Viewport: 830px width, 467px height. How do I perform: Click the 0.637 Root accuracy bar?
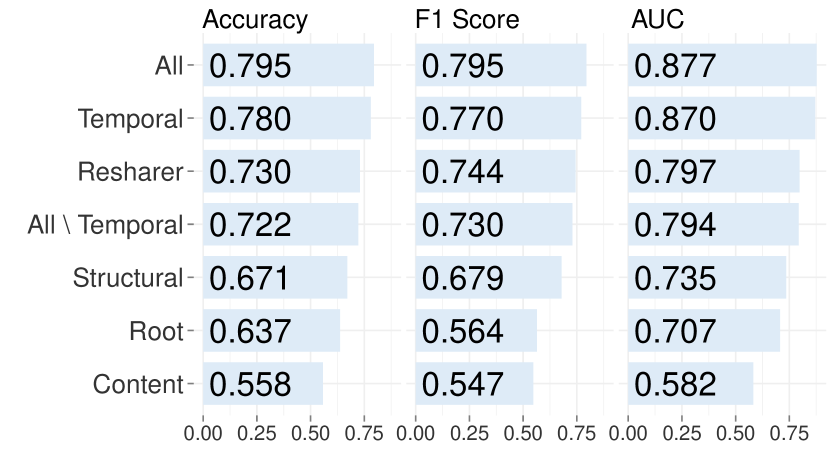(271, 331)
